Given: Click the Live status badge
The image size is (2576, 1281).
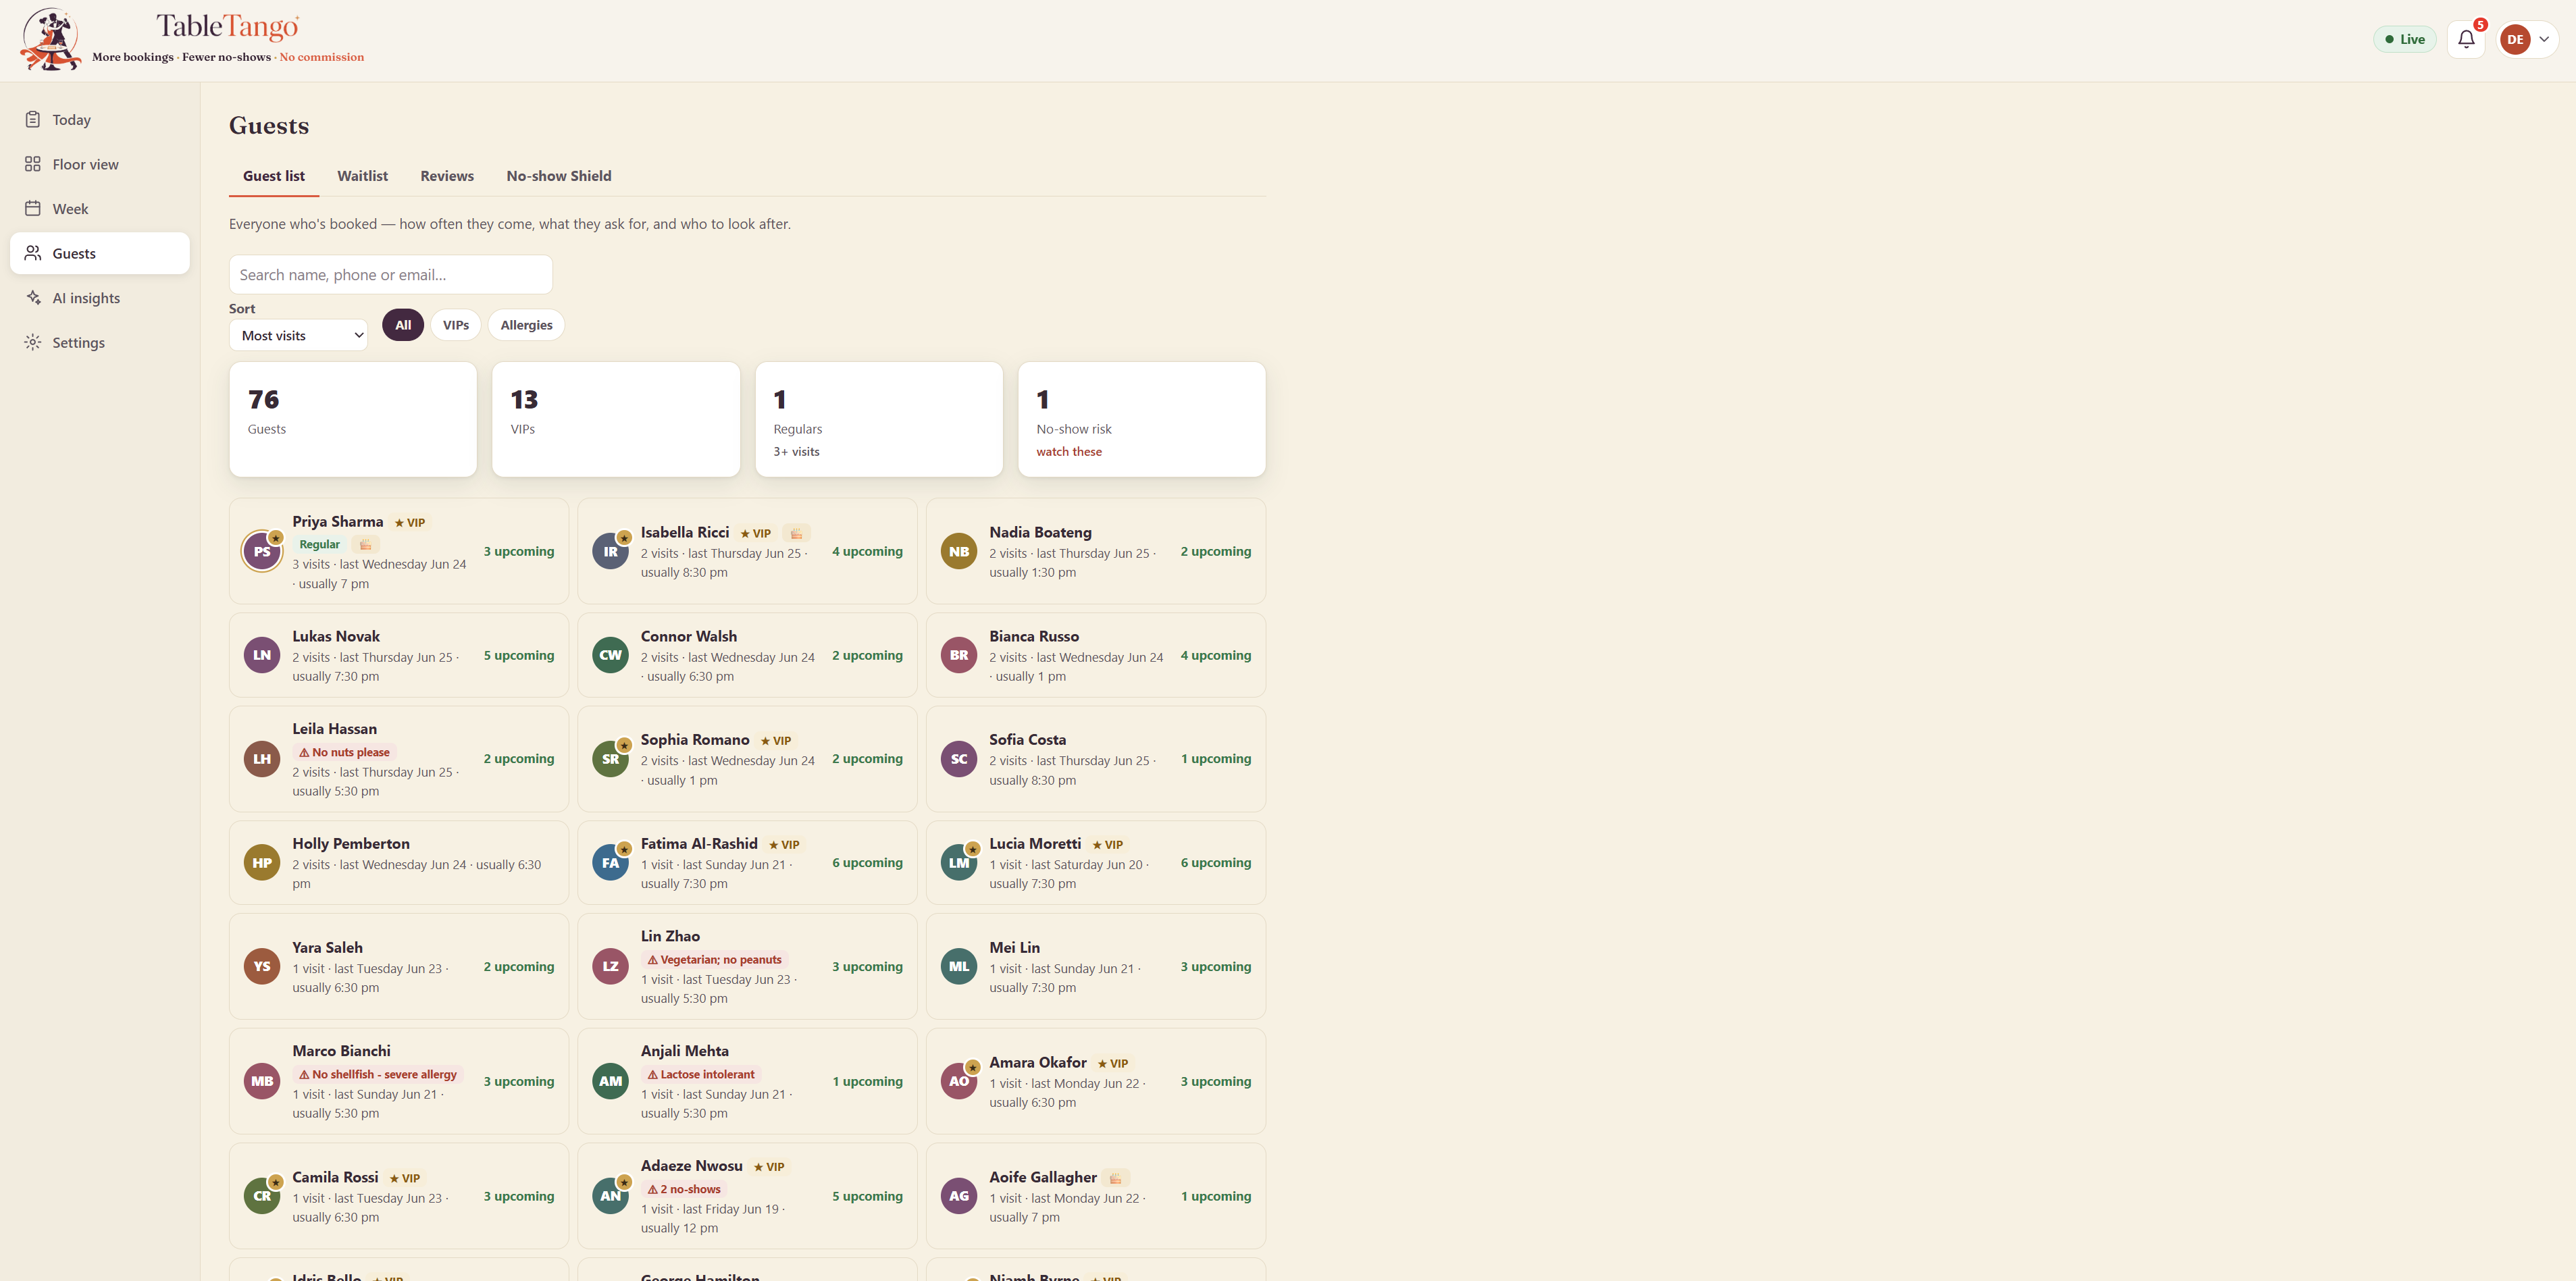Looking at the screenshot, I should (x=2405, y=39).
